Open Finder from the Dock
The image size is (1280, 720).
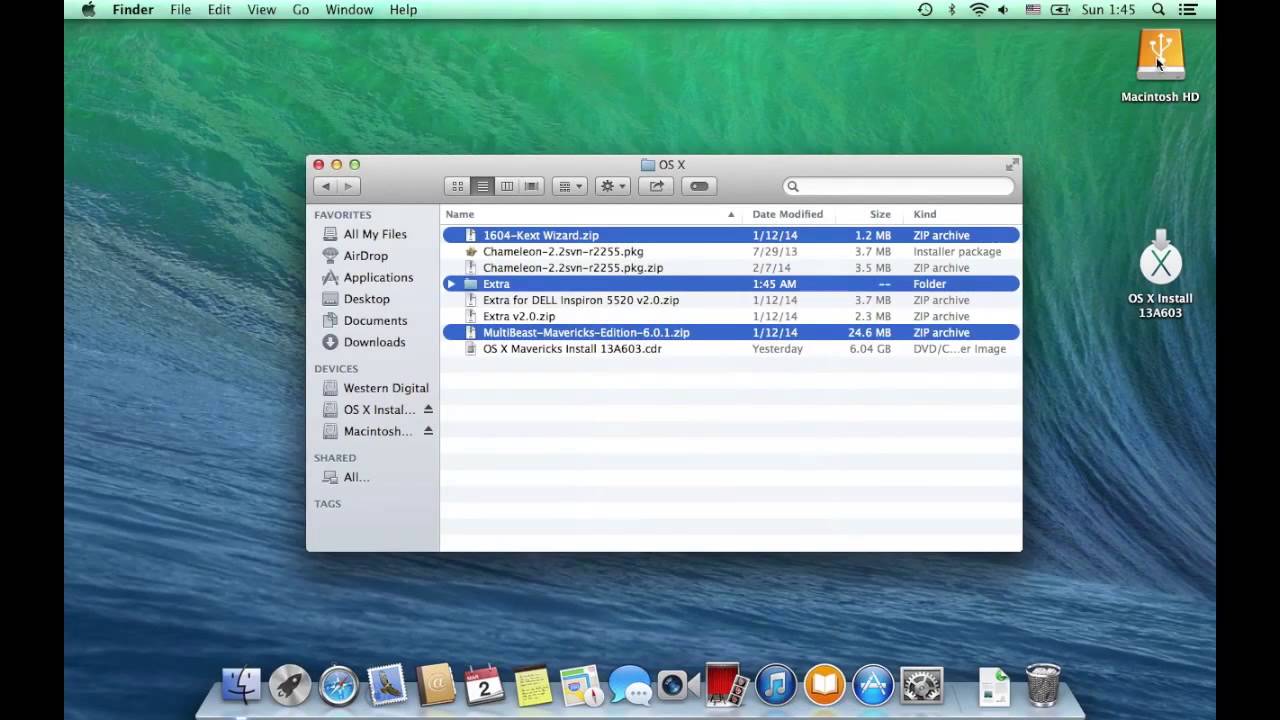(241, 685)
